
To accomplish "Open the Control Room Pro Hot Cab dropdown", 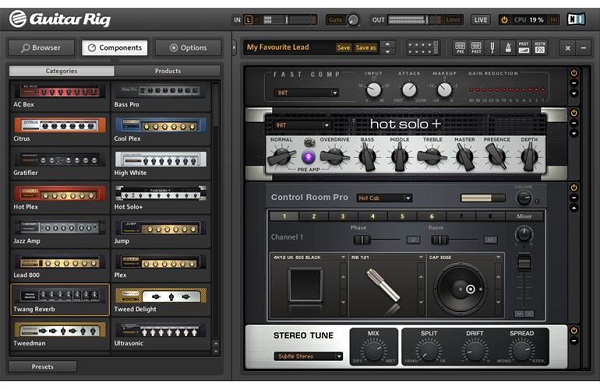I will (x=384, y=198).
